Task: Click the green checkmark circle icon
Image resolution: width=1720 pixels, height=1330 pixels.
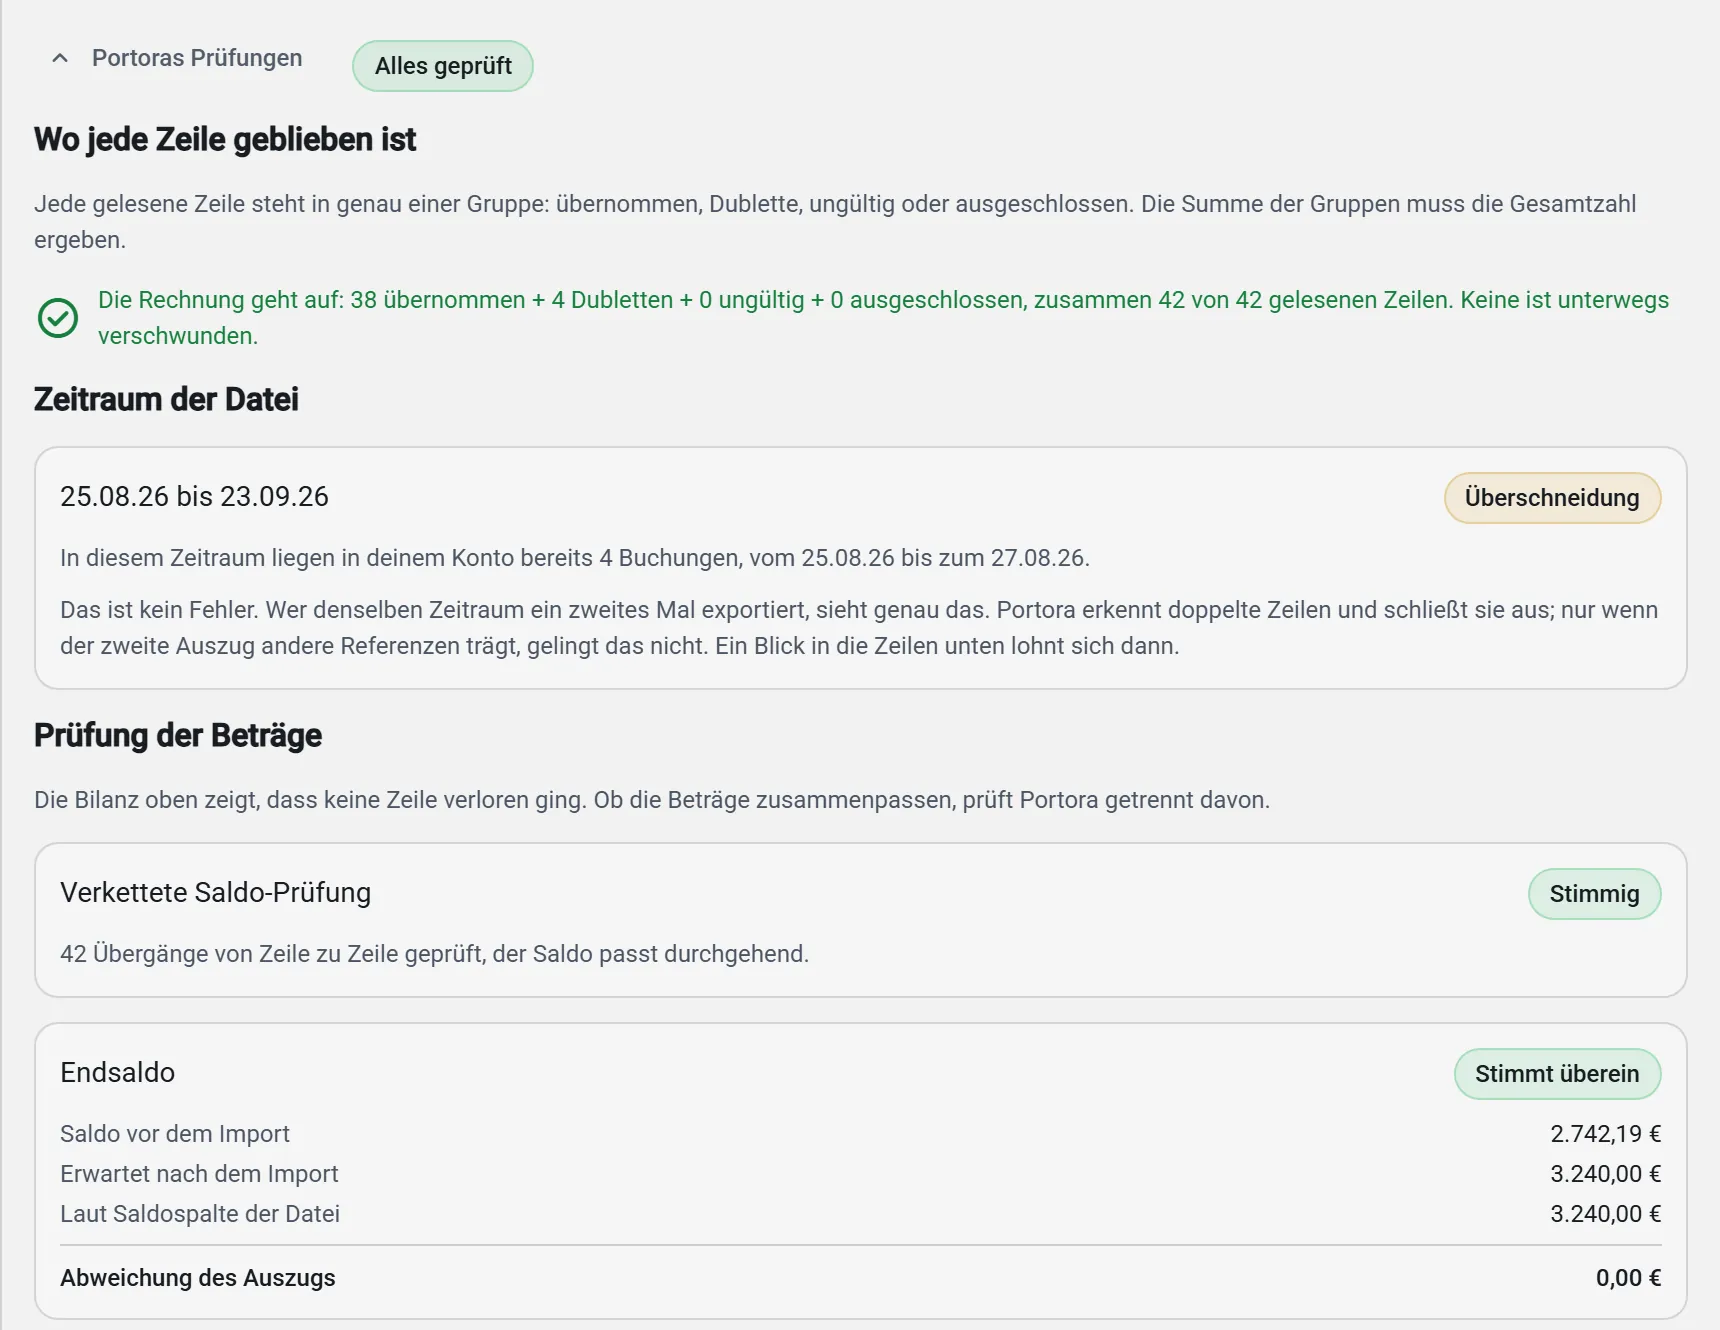Action: (58, 318)
